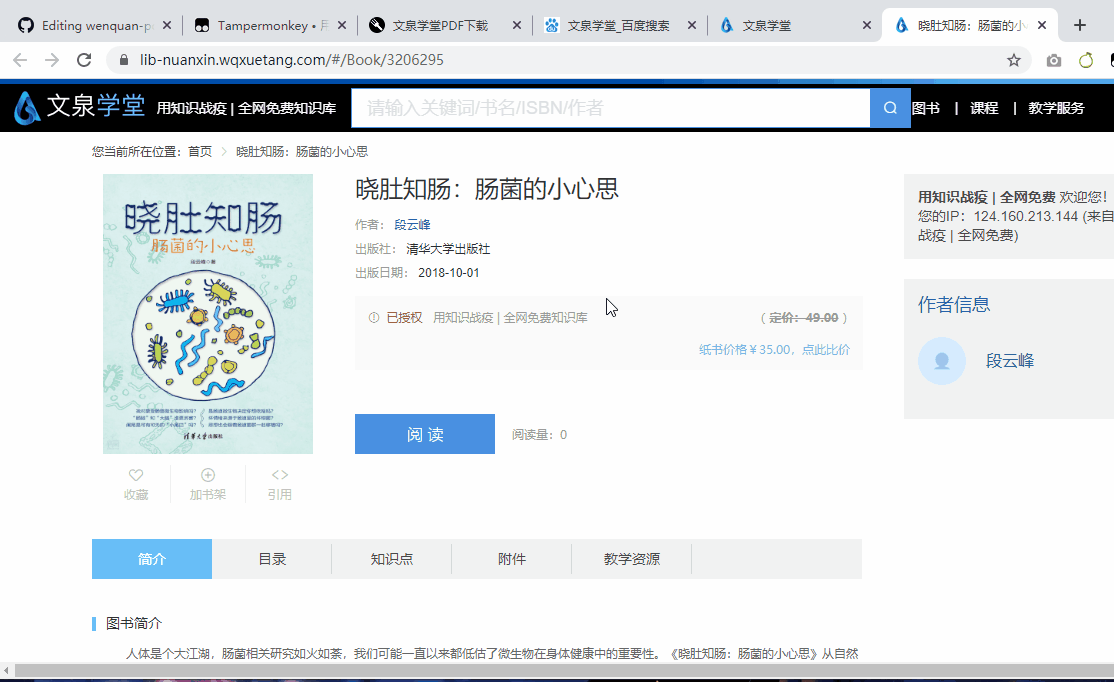Click 段云峰 in the 作者信息 panel
Screen dimensions: 1114x682
[x=1010, y=361]
